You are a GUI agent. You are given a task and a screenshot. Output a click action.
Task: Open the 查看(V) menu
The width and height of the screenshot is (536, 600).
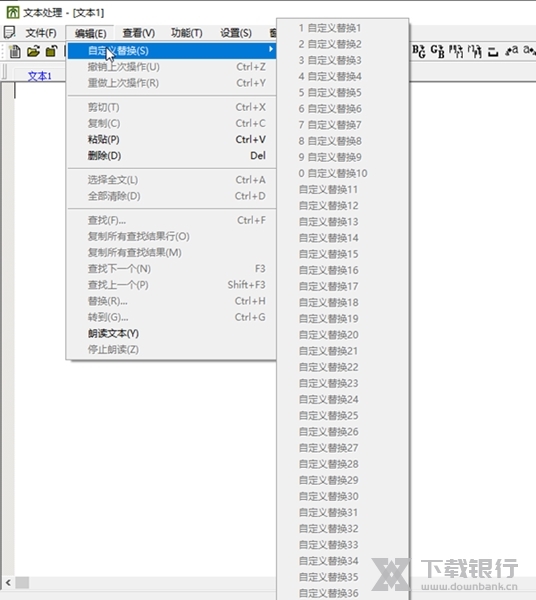point(138,33)
